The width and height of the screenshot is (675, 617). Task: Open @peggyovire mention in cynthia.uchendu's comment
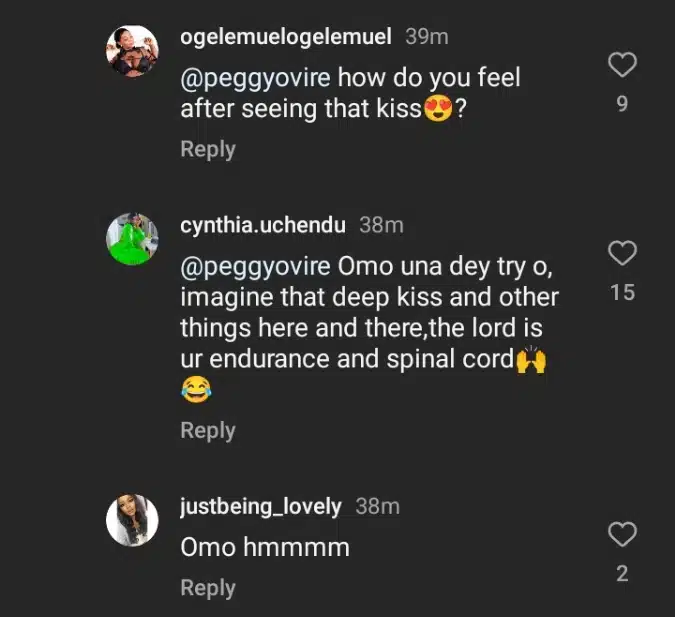pos(255,268)
